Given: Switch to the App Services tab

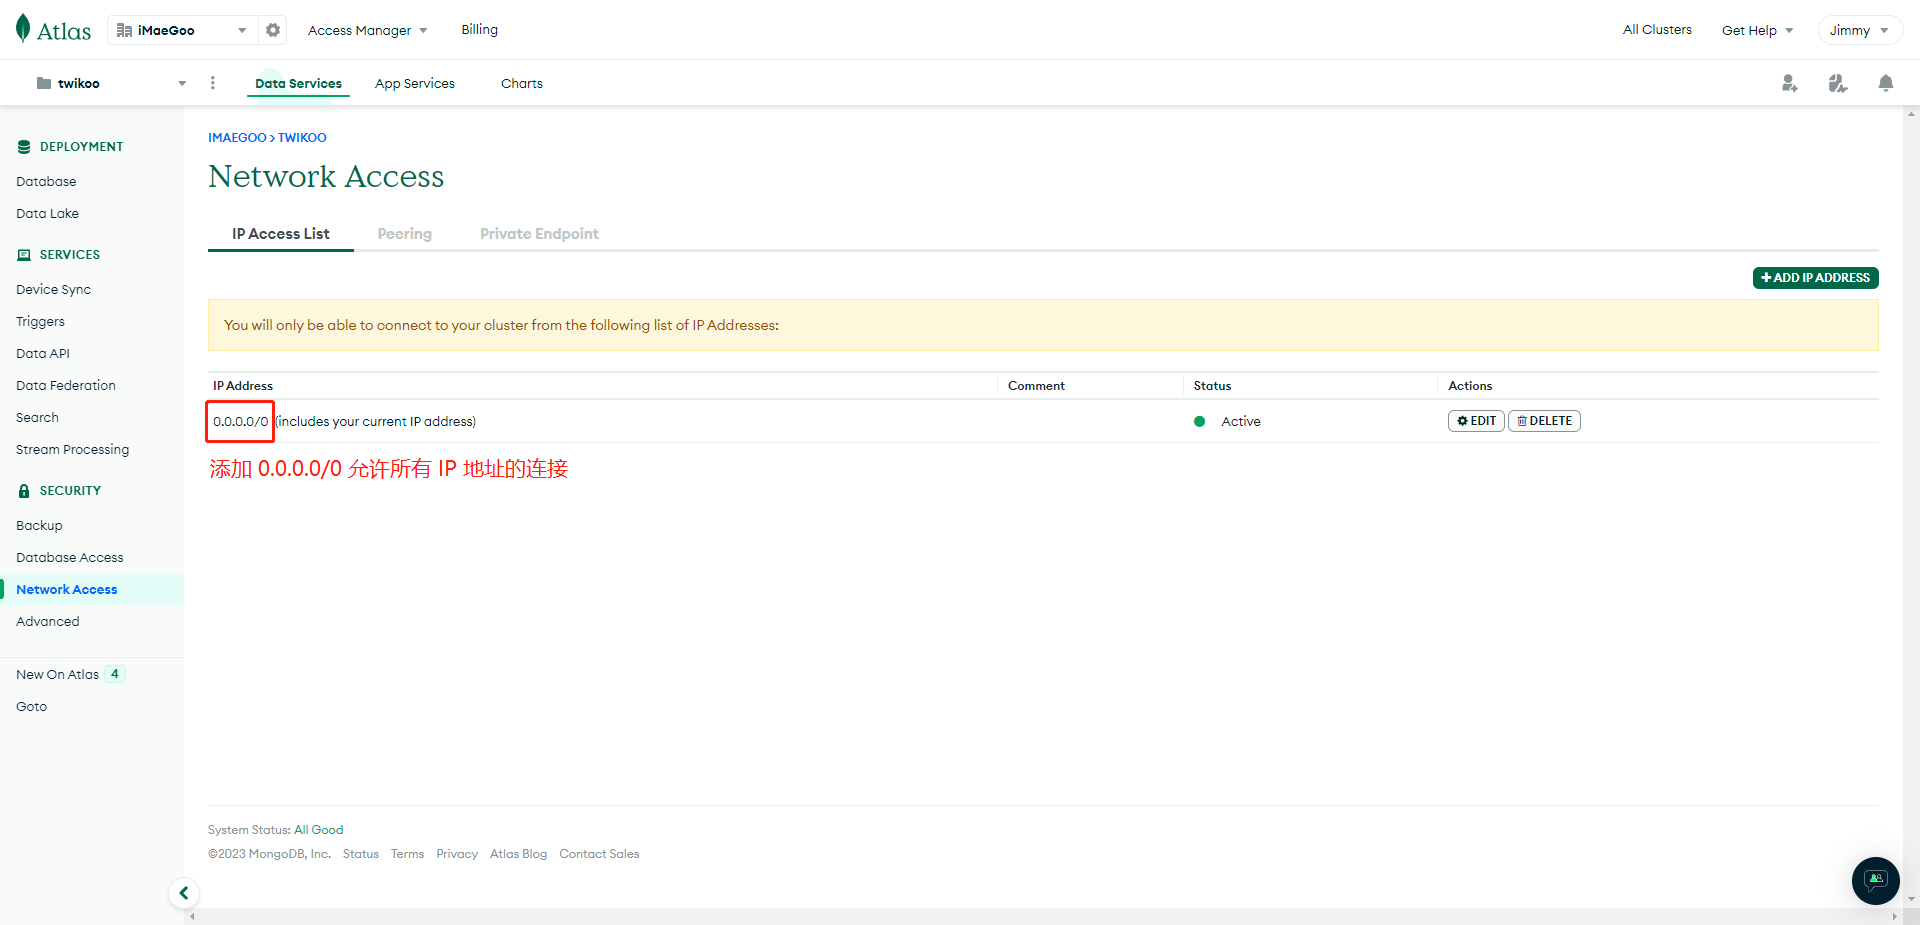Looking at the screenshot, I should pyautogui.click(x=414, y=84).
